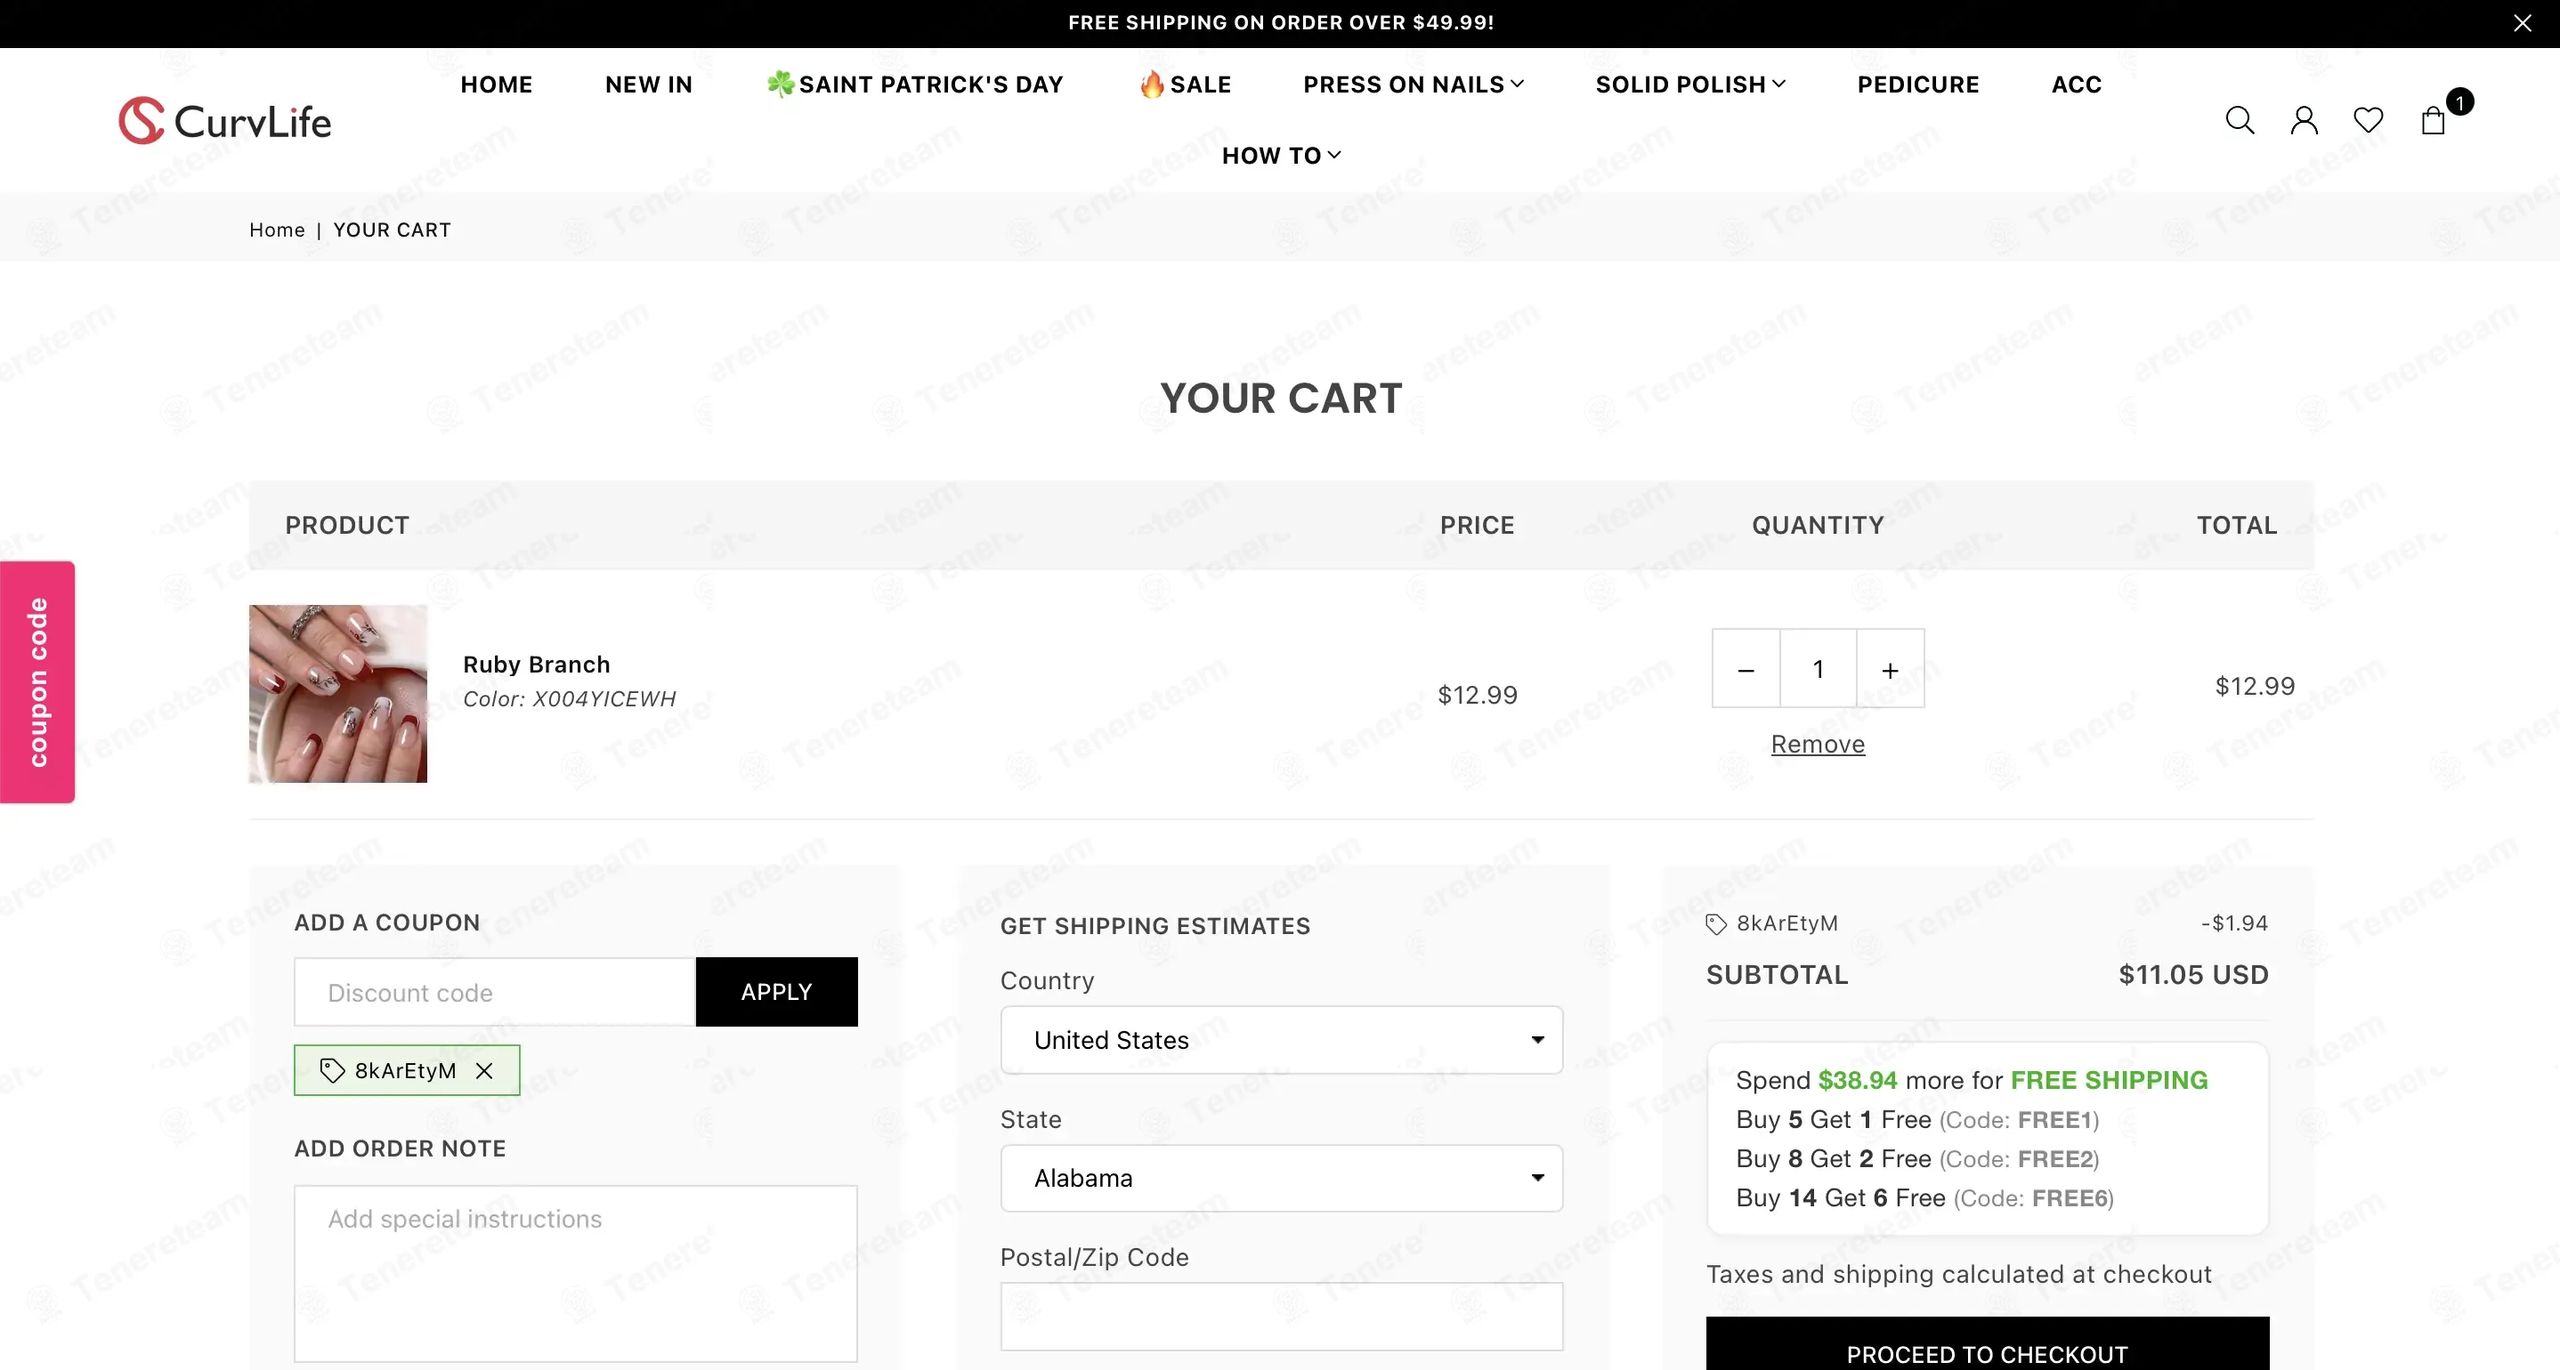Open the NEW IN menu item

649,85
